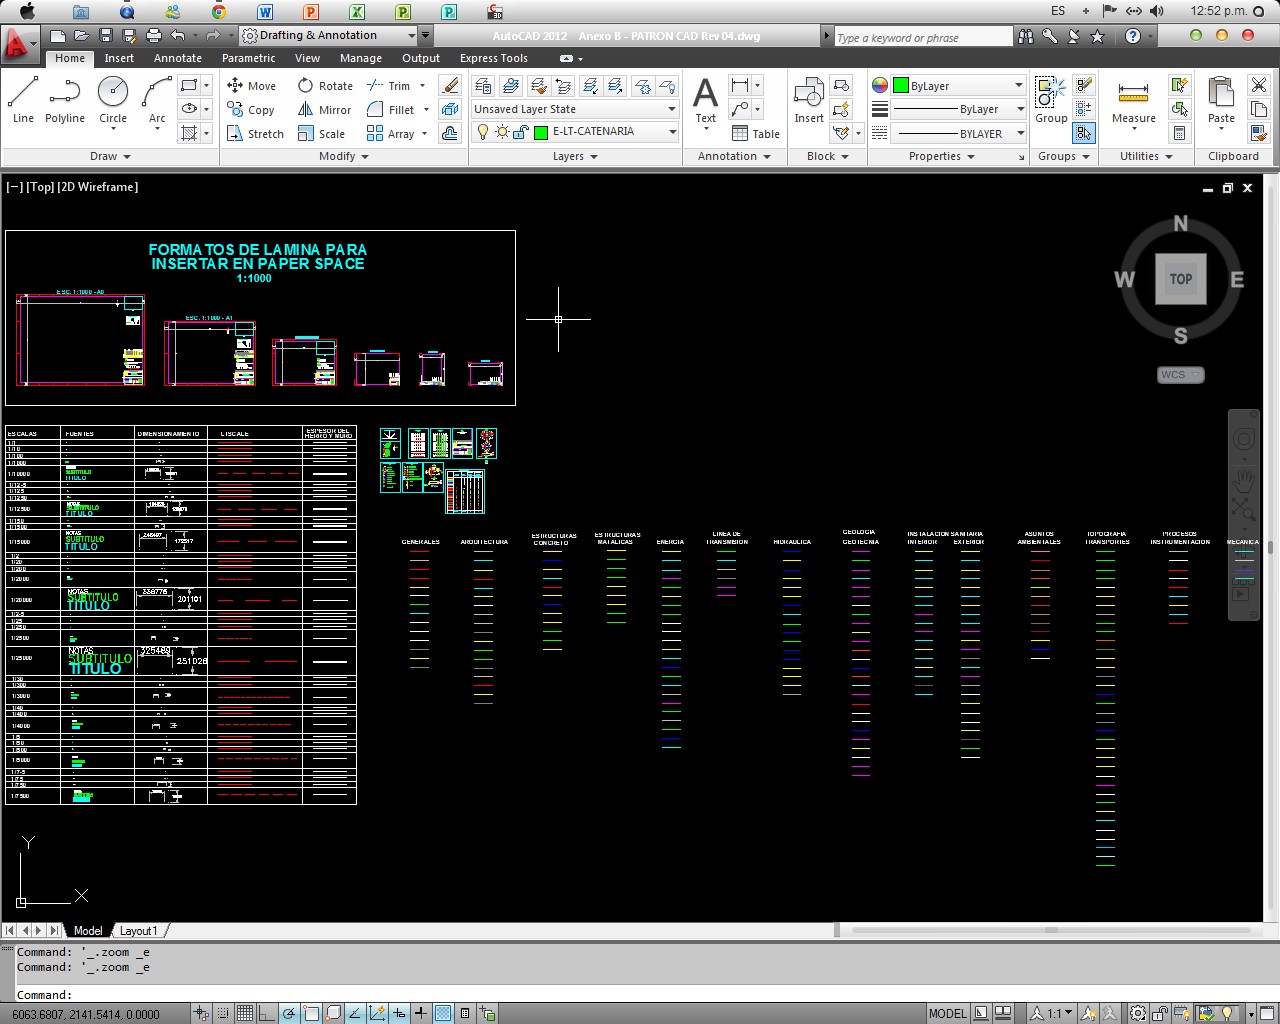Click the horizontal scrollbar of drawing area
Image resolution: width=1280 pixels, height=1024 pixels.
[1050, 930]
